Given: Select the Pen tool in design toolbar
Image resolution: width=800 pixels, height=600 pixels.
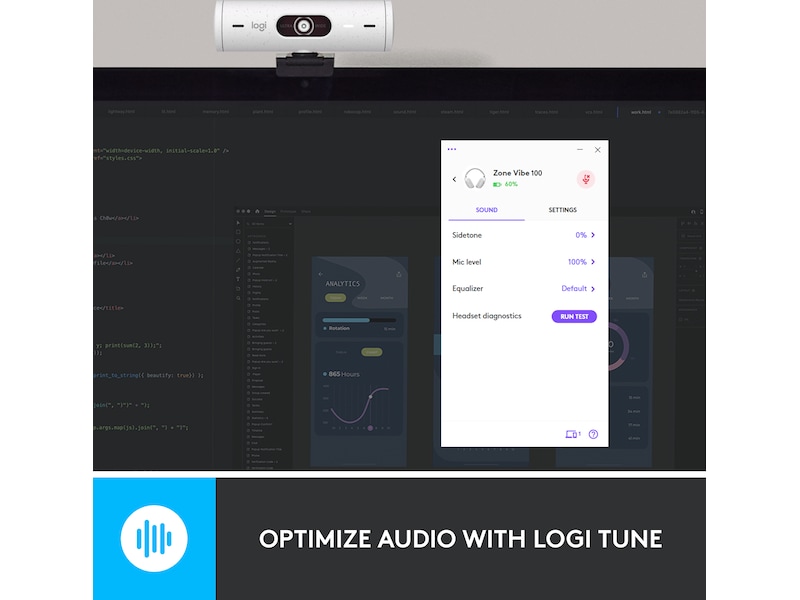Looking at the screenshot, I should (238, 268).
